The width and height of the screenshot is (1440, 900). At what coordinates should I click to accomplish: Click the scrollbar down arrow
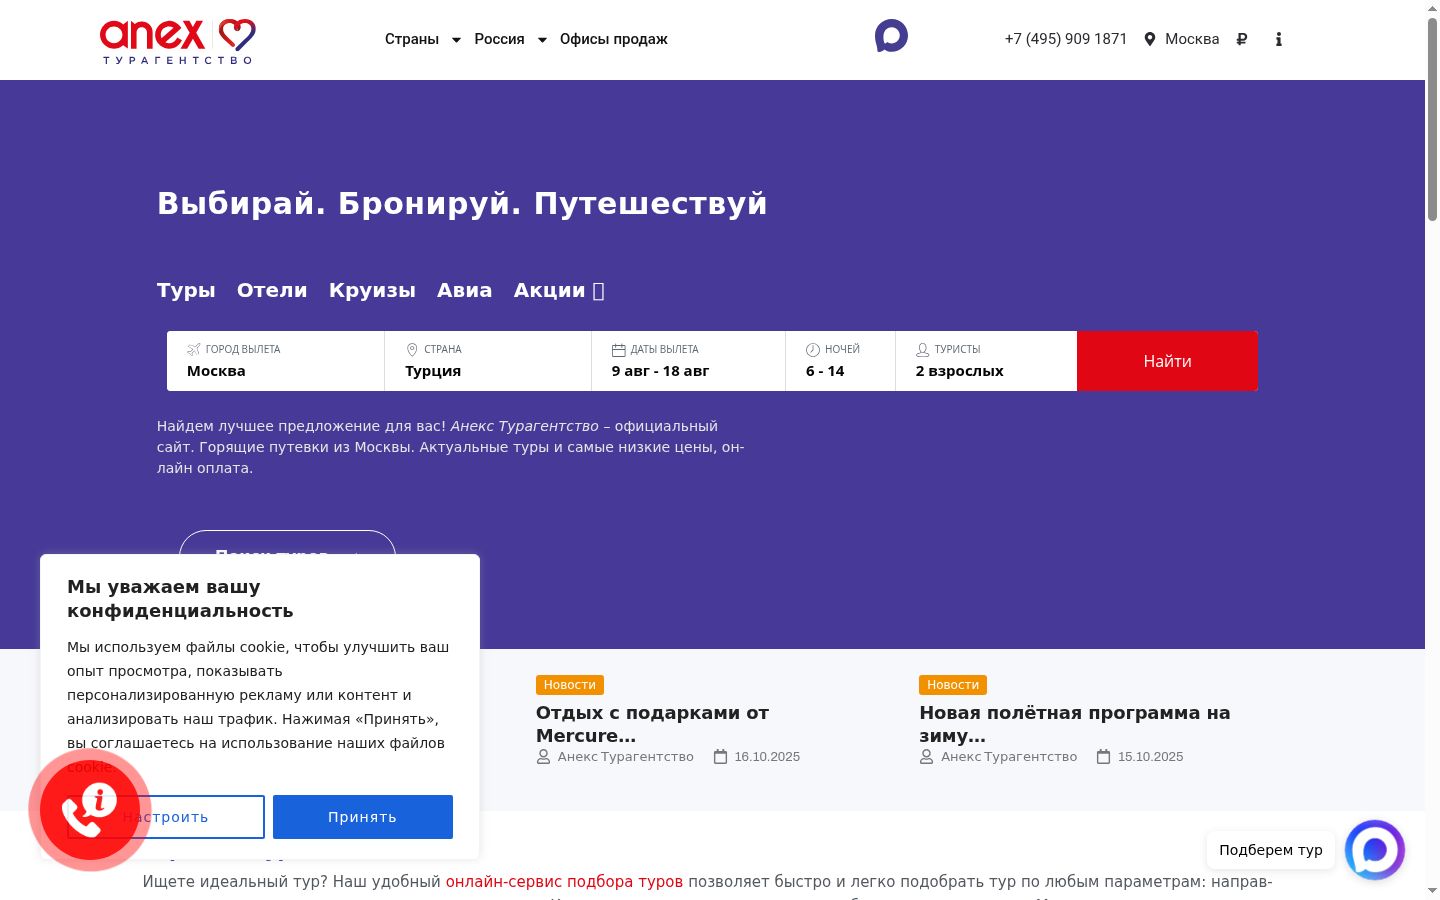pyautogui.click(x=1432, y=891)
